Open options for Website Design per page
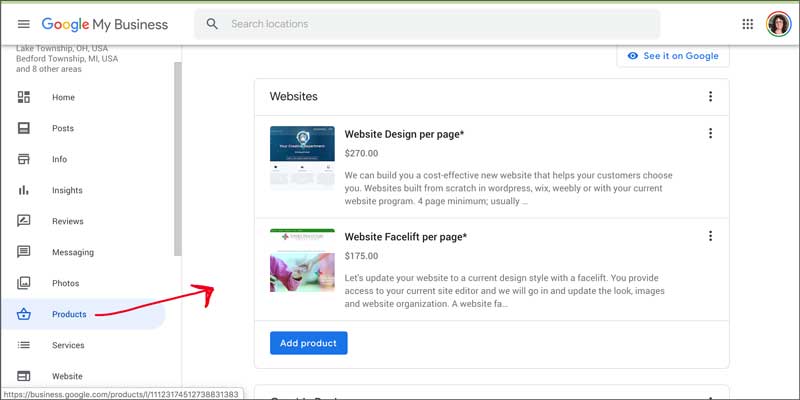This screenshot has width=800, height=400. [710, 134]
